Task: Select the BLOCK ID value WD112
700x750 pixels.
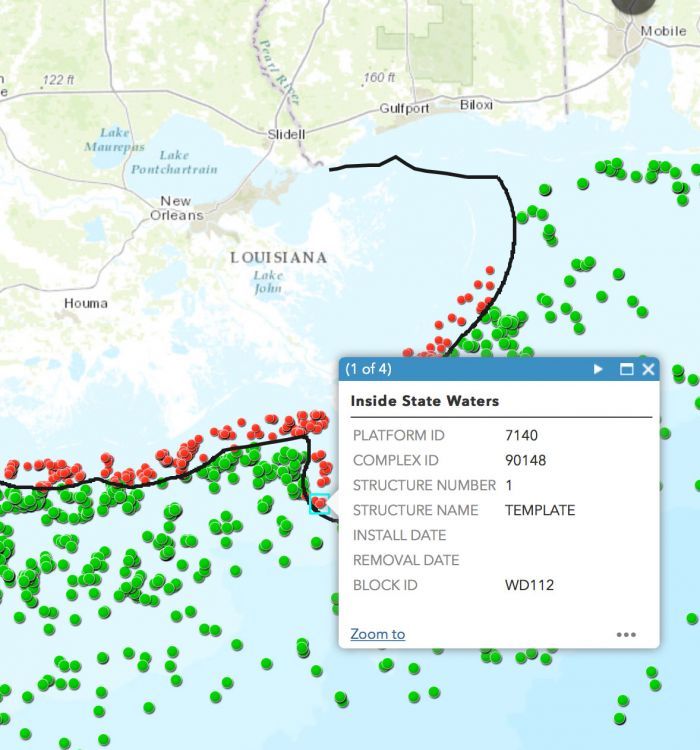Action: pos(529,585)
